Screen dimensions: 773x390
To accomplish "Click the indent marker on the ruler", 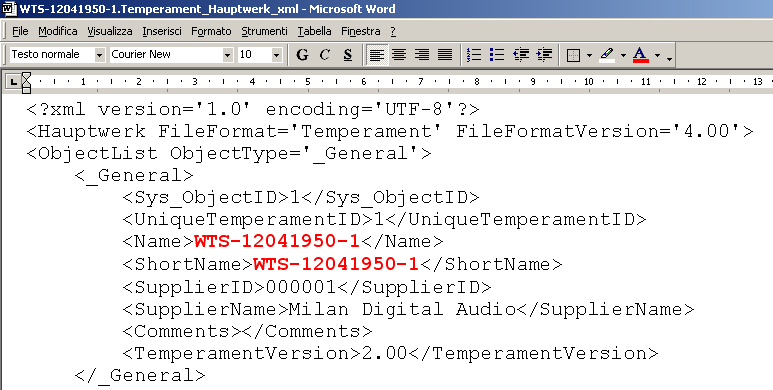I will point(26,82).
